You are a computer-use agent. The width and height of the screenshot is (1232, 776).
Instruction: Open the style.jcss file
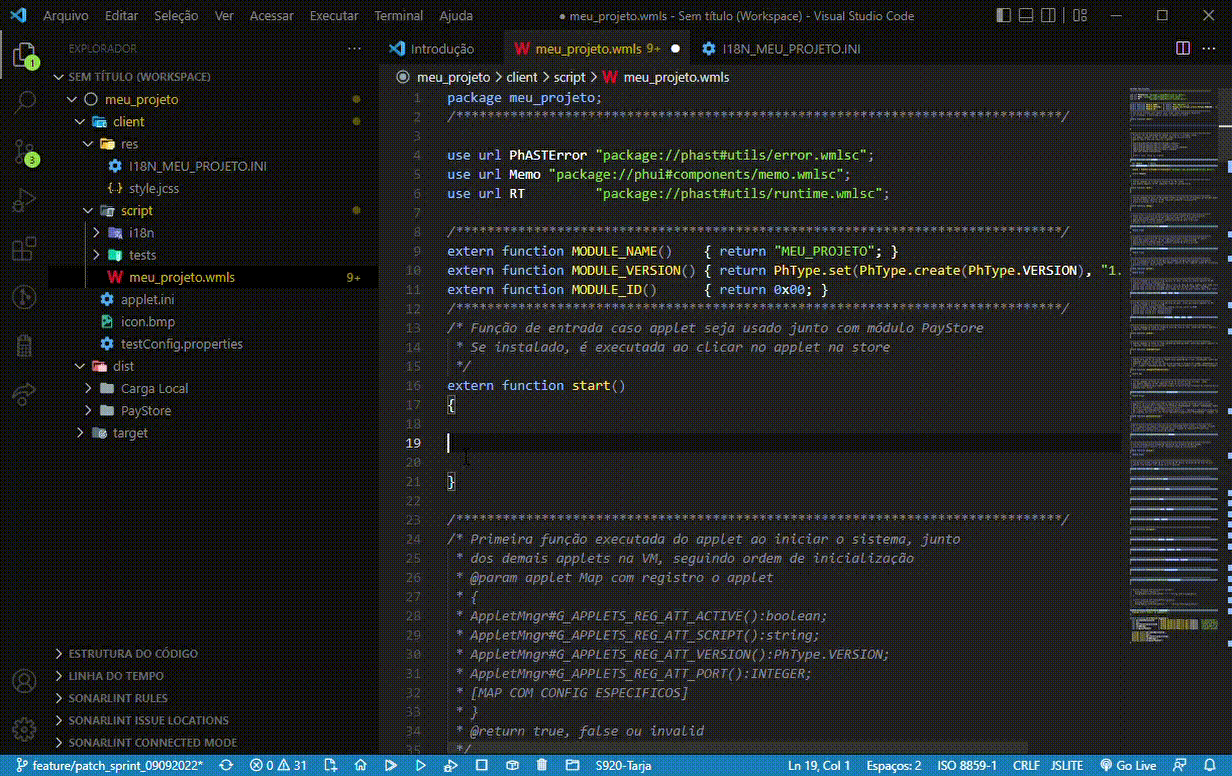[x=154, y=188]
